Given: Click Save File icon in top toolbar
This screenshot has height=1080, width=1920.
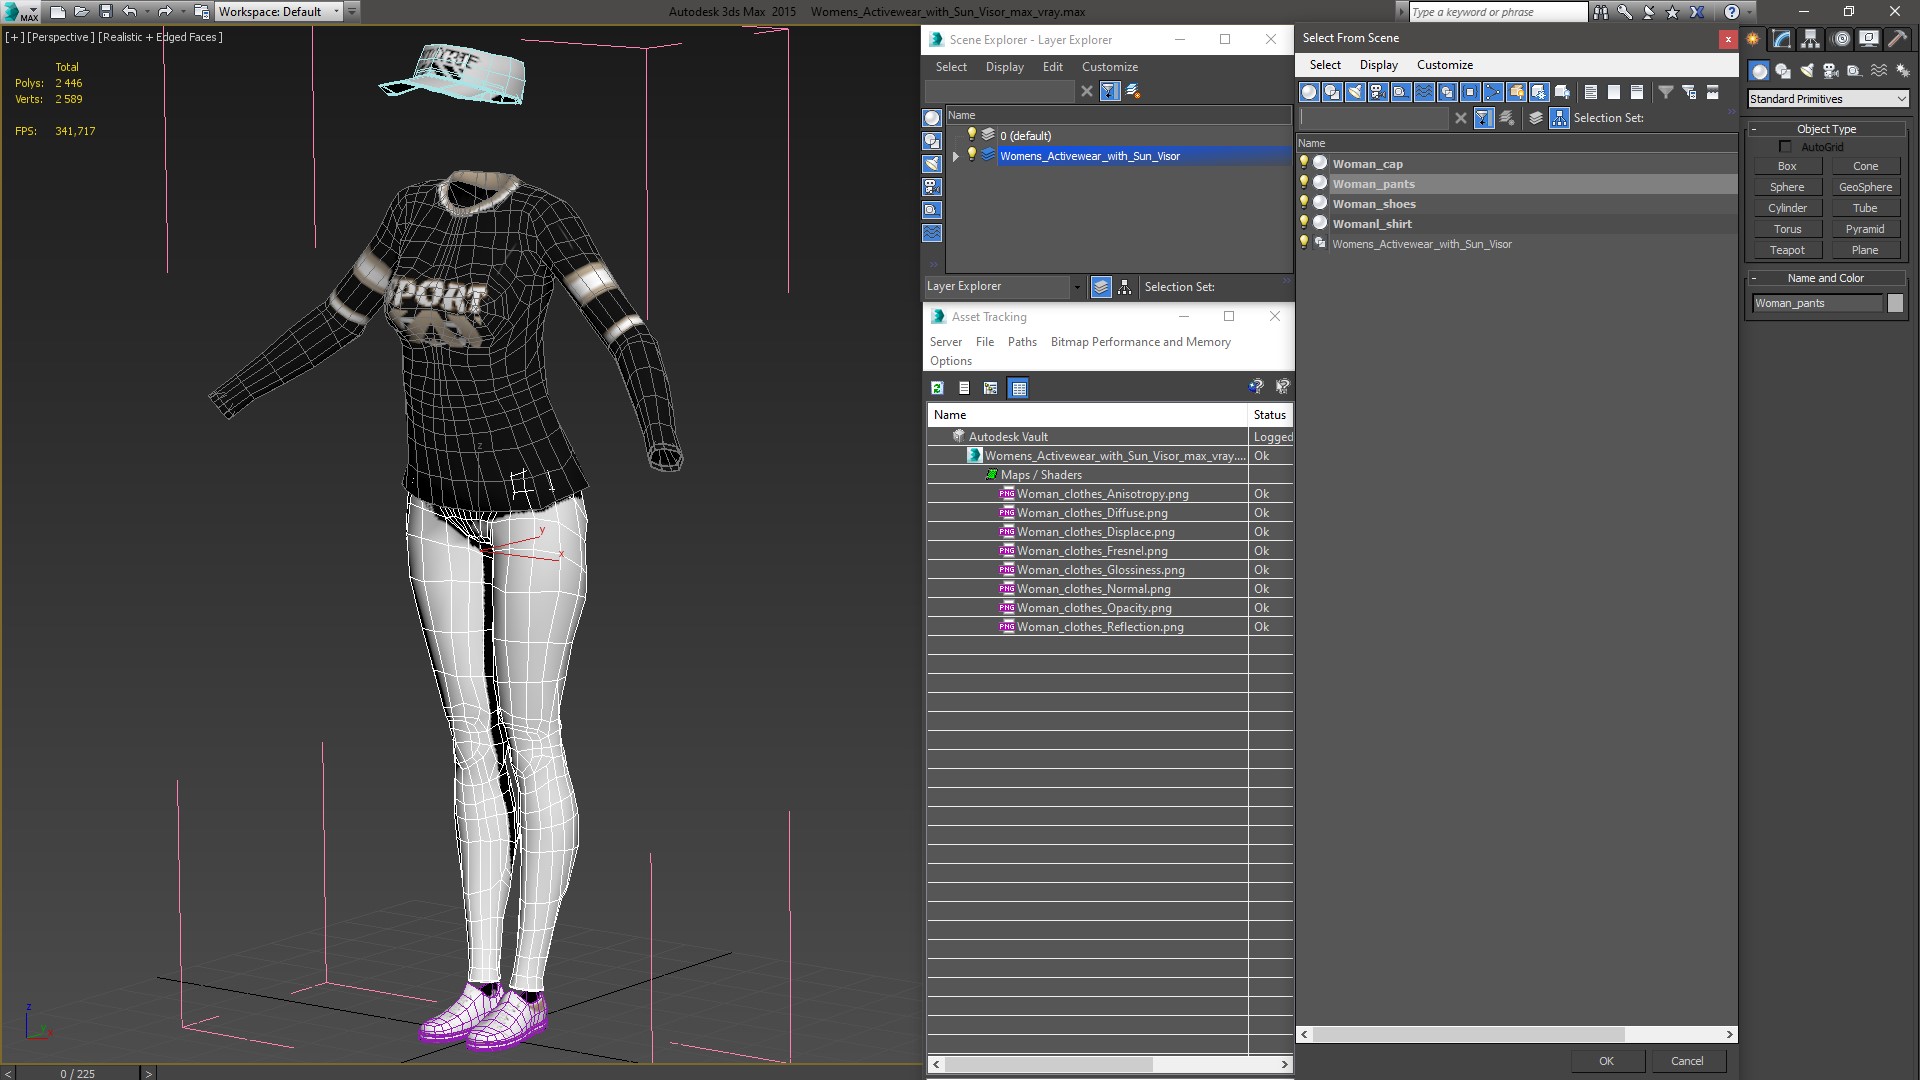Looking at the screenshot, I should point(106,12).
